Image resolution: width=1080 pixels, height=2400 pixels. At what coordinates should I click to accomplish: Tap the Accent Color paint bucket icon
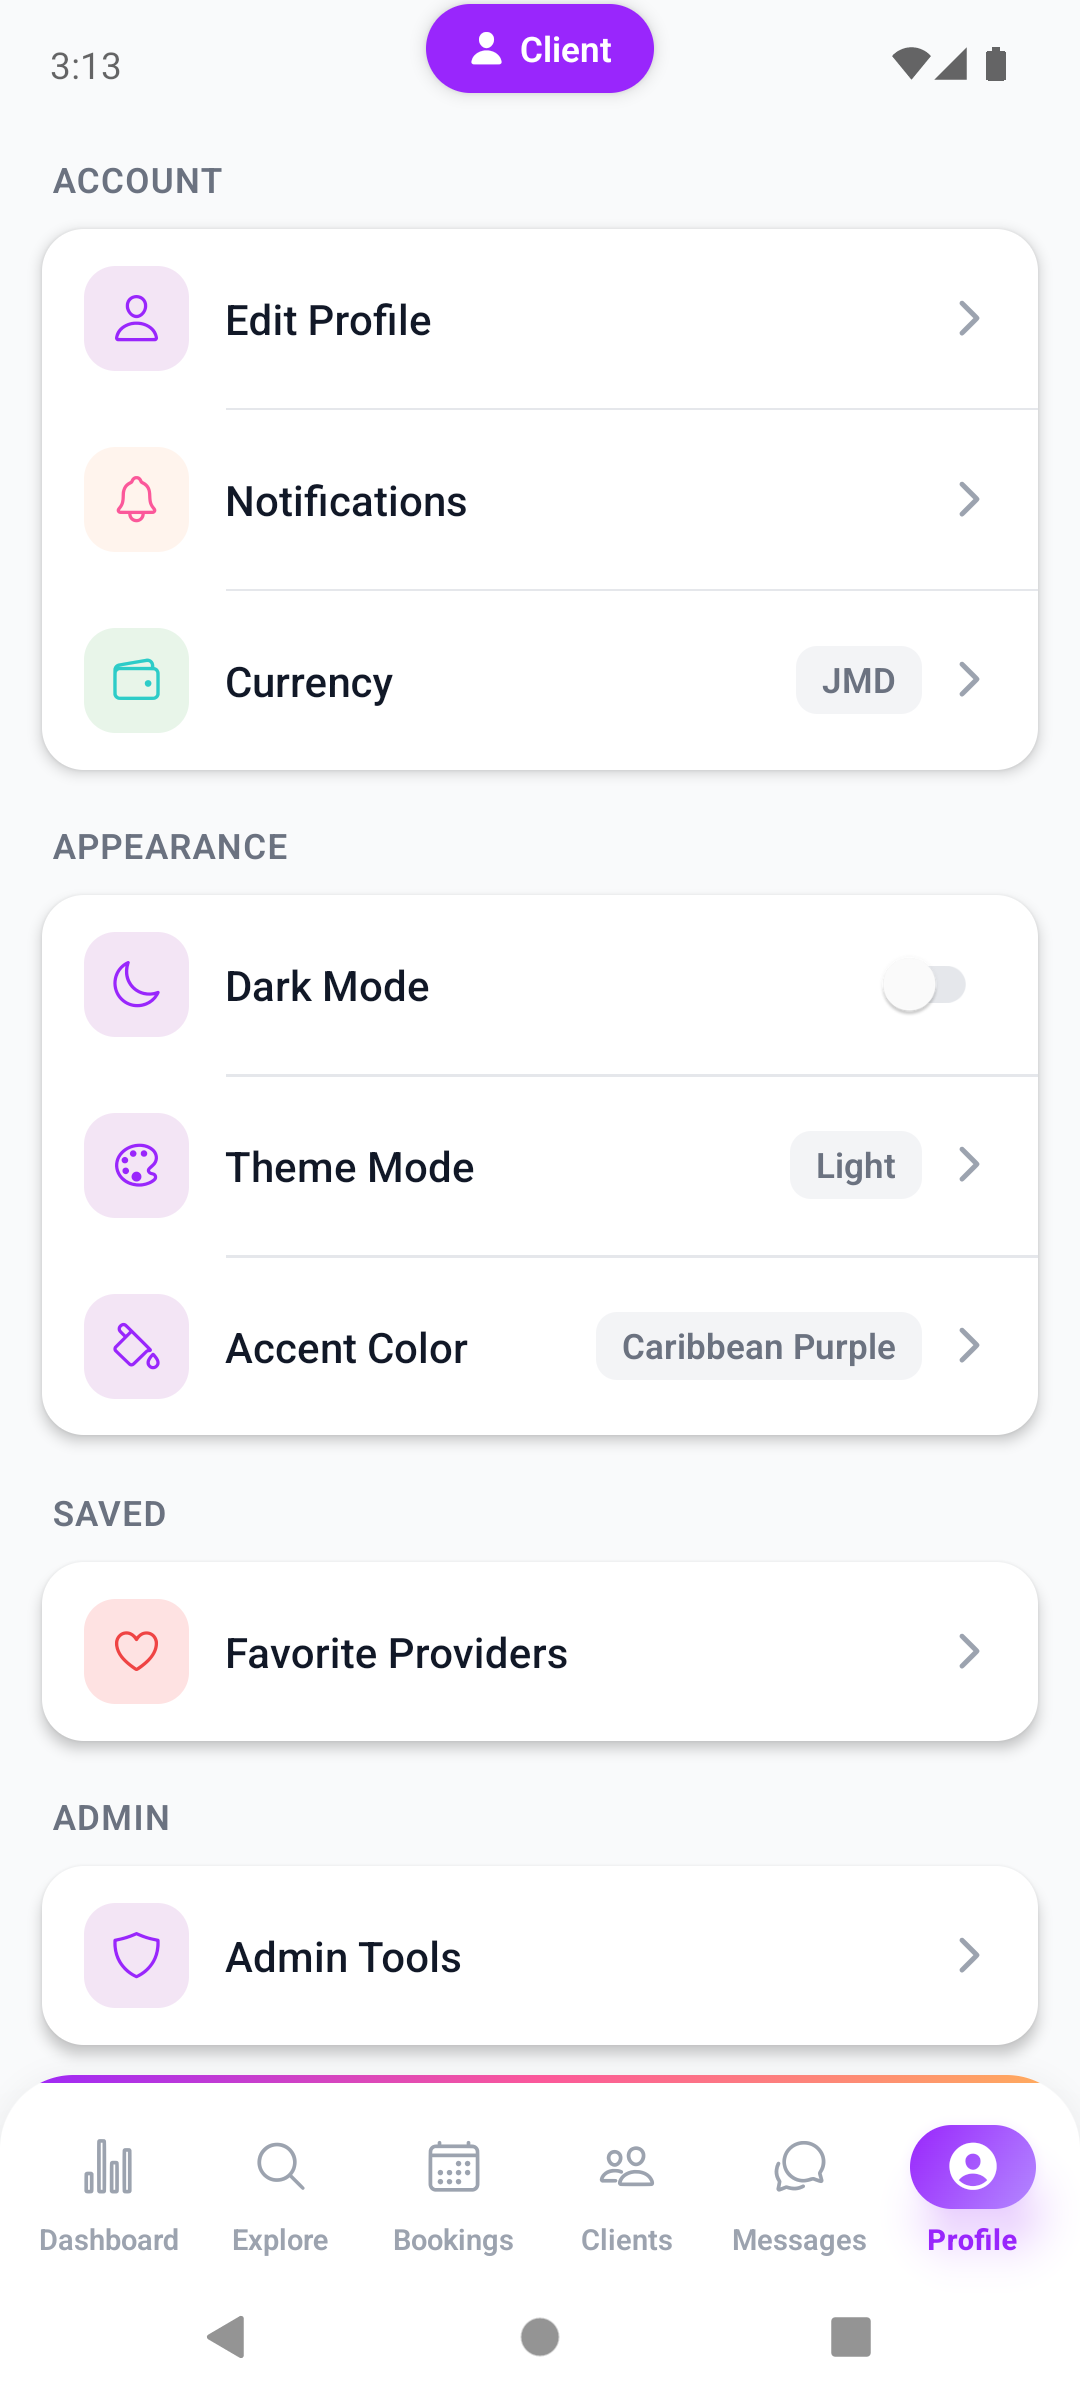tap(136, 1347)
